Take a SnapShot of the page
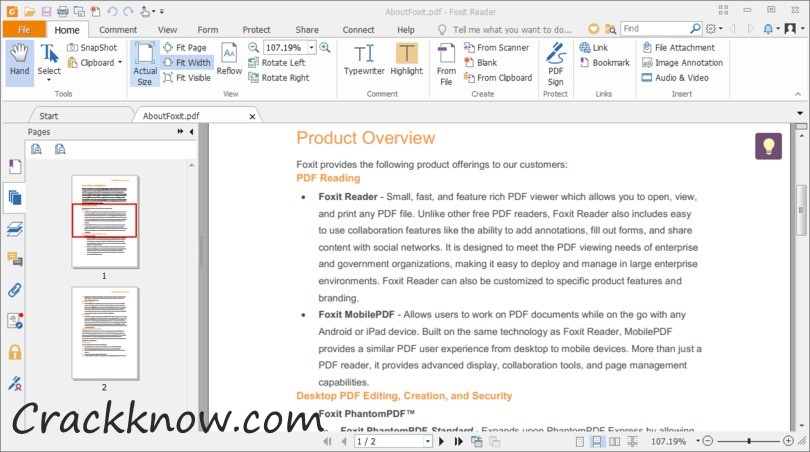Viewport: 810px width, 452px height. tap(92, 48)
